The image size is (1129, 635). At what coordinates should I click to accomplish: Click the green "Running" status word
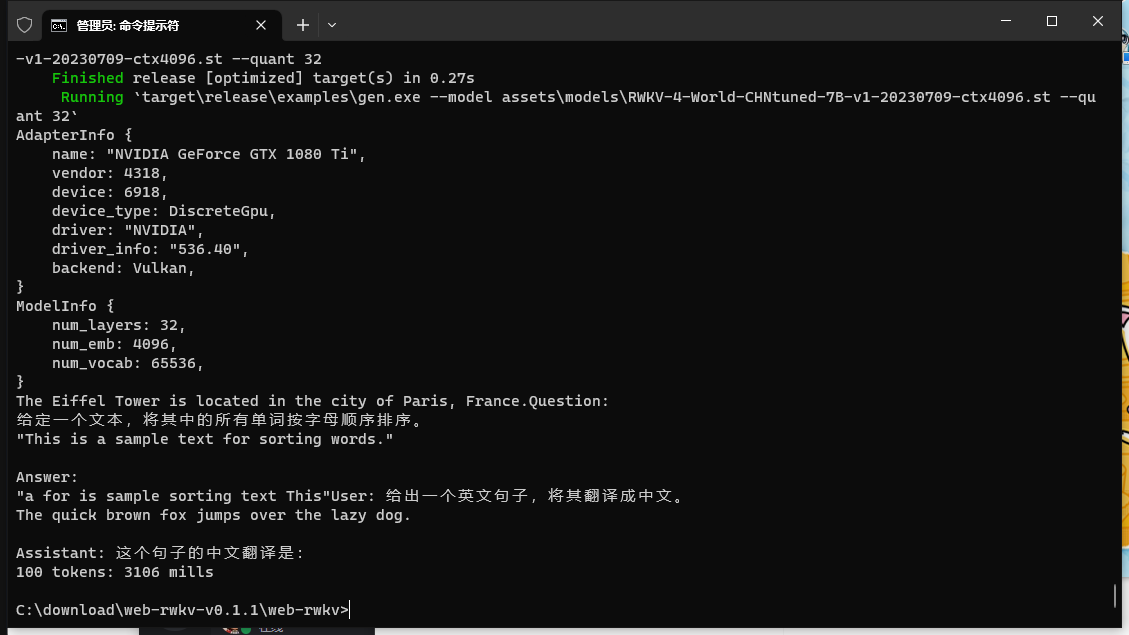pyautogui.click(x=92, y=97)
